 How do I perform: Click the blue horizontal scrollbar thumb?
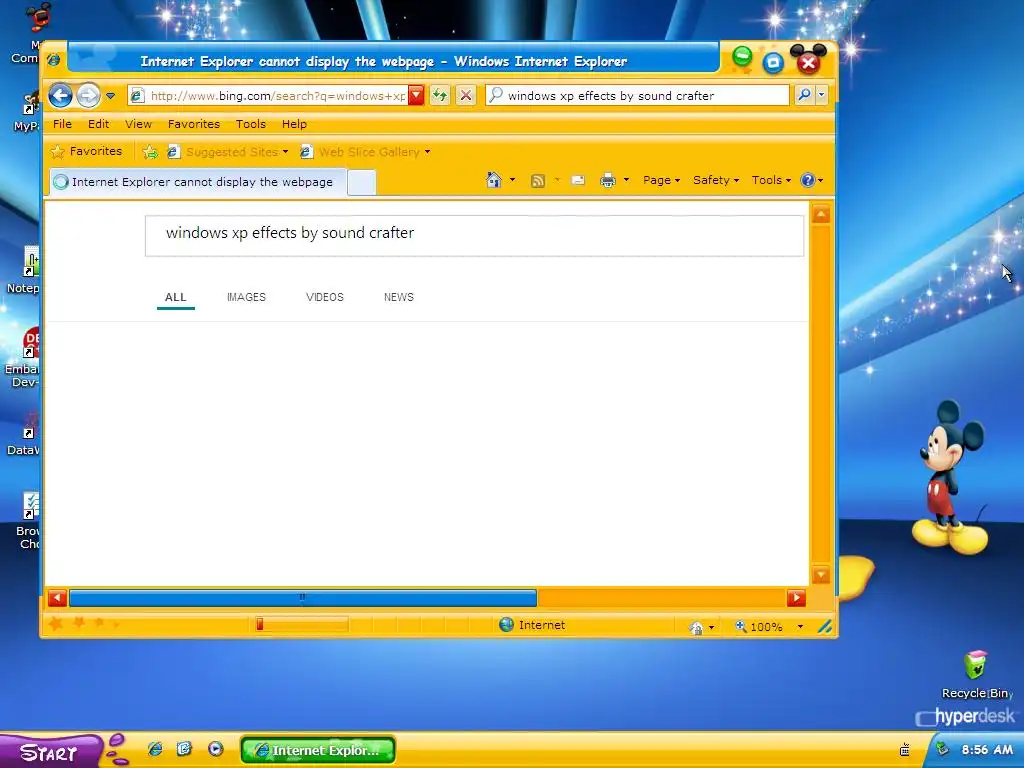303,598
